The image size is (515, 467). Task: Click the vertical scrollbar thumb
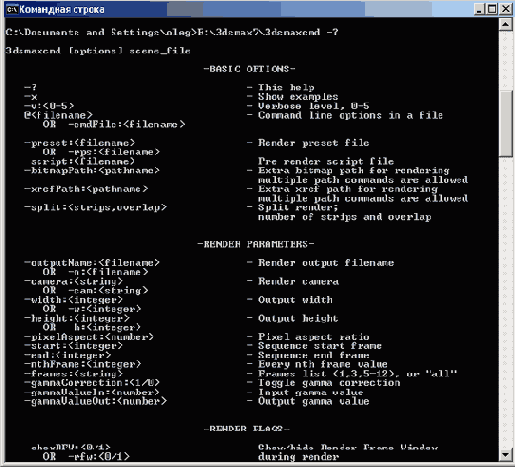[506, 123]
